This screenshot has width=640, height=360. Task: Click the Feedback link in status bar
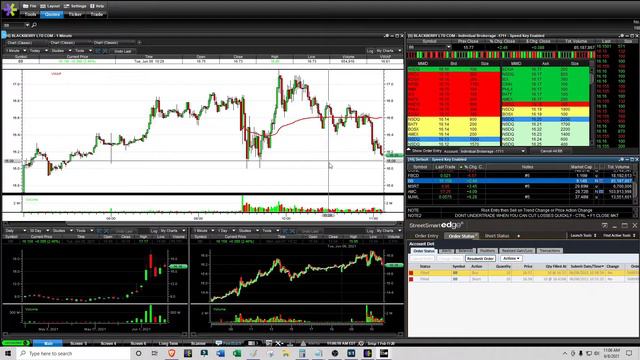pos(229,343)
